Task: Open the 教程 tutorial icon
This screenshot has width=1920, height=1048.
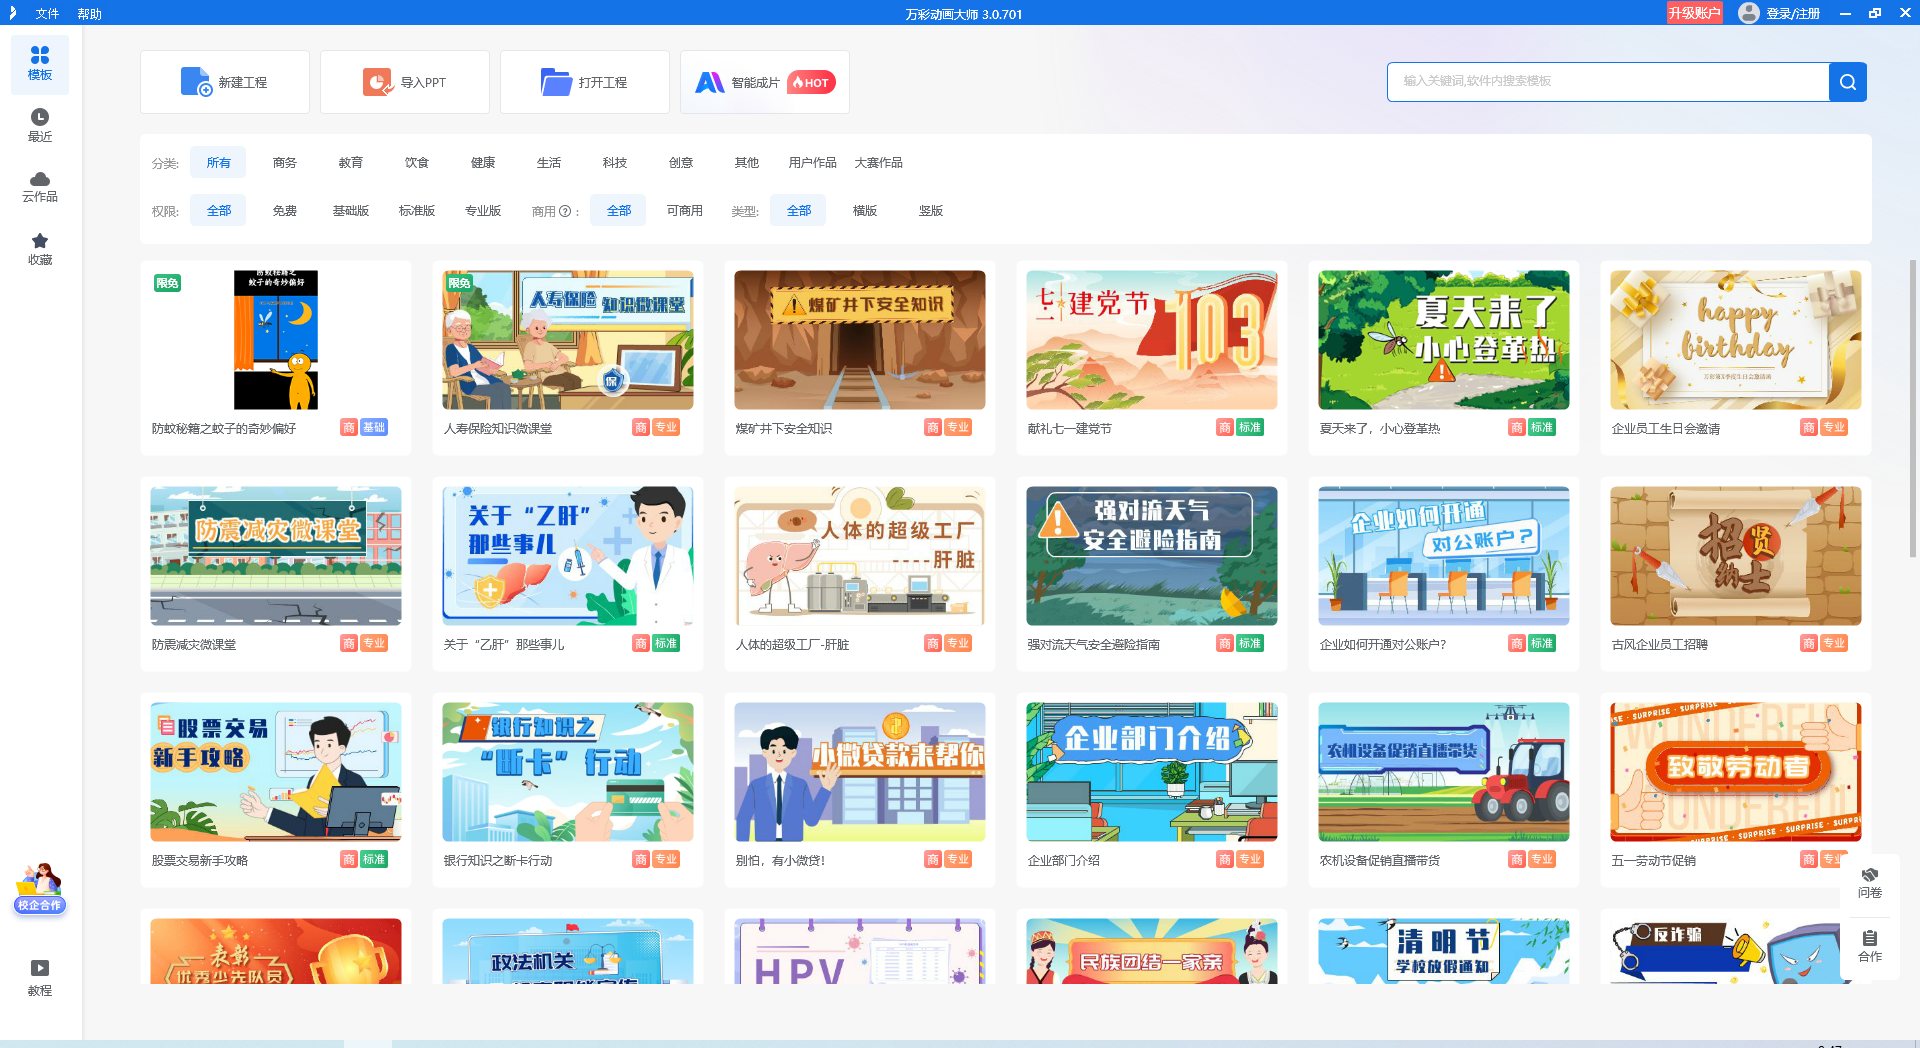Action: tap(40, 978)
